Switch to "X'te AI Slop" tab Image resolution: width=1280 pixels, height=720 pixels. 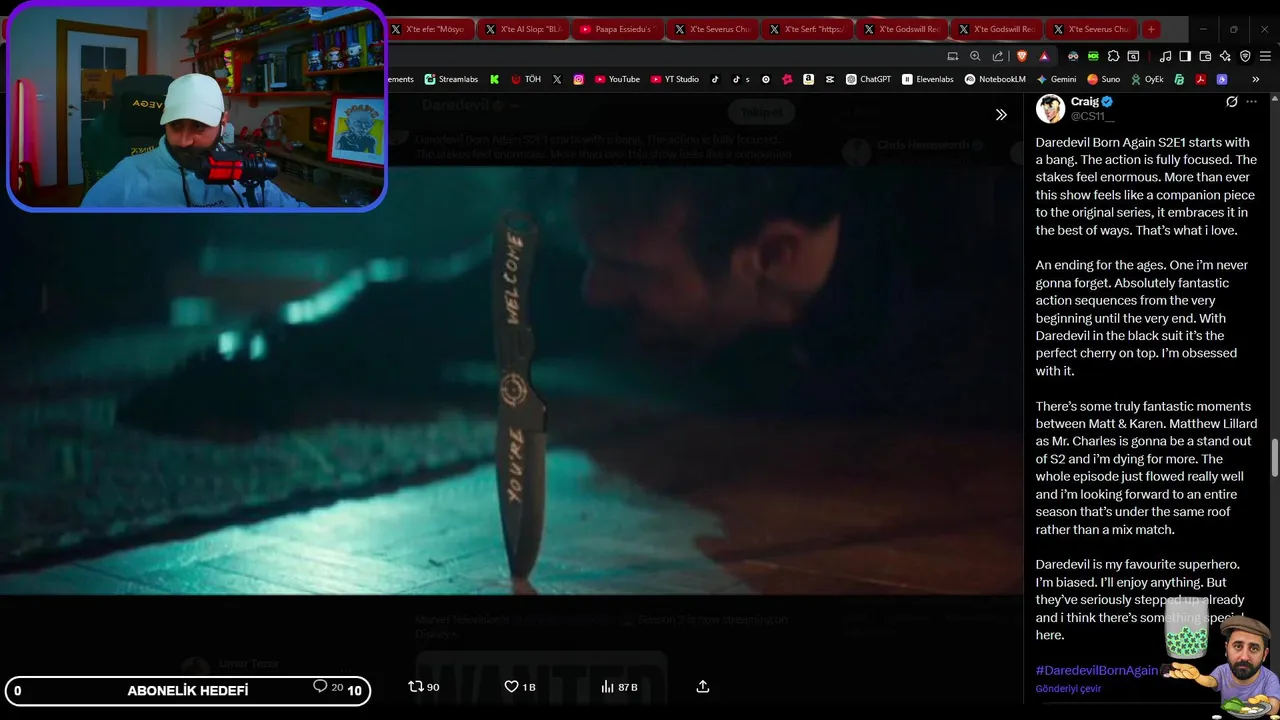pos(524,29)
